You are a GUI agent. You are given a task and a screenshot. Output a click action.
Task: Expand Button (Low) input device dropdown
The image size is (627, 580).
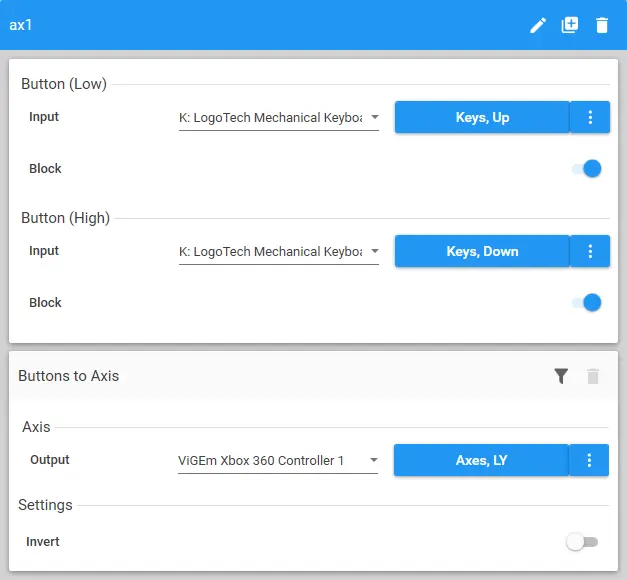coord(278,118)
